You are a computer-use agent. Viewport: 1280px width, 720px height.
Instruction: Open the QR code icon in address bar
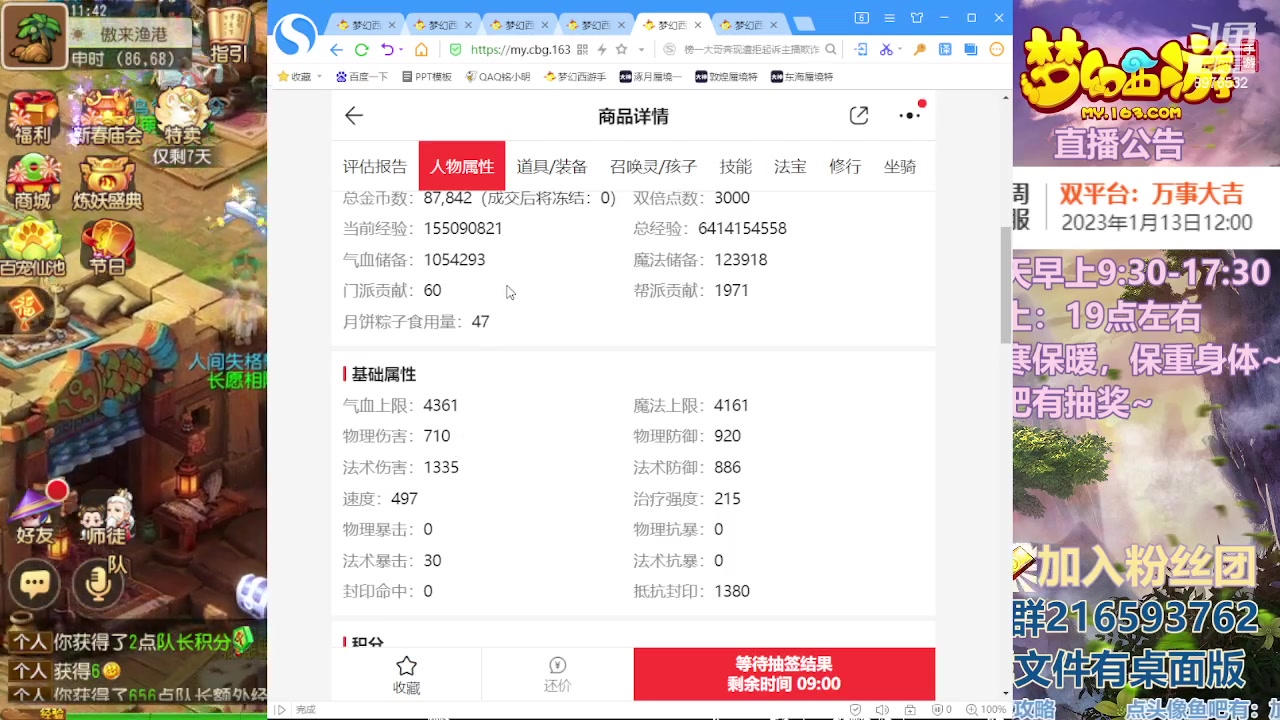(x=582, y=49)
